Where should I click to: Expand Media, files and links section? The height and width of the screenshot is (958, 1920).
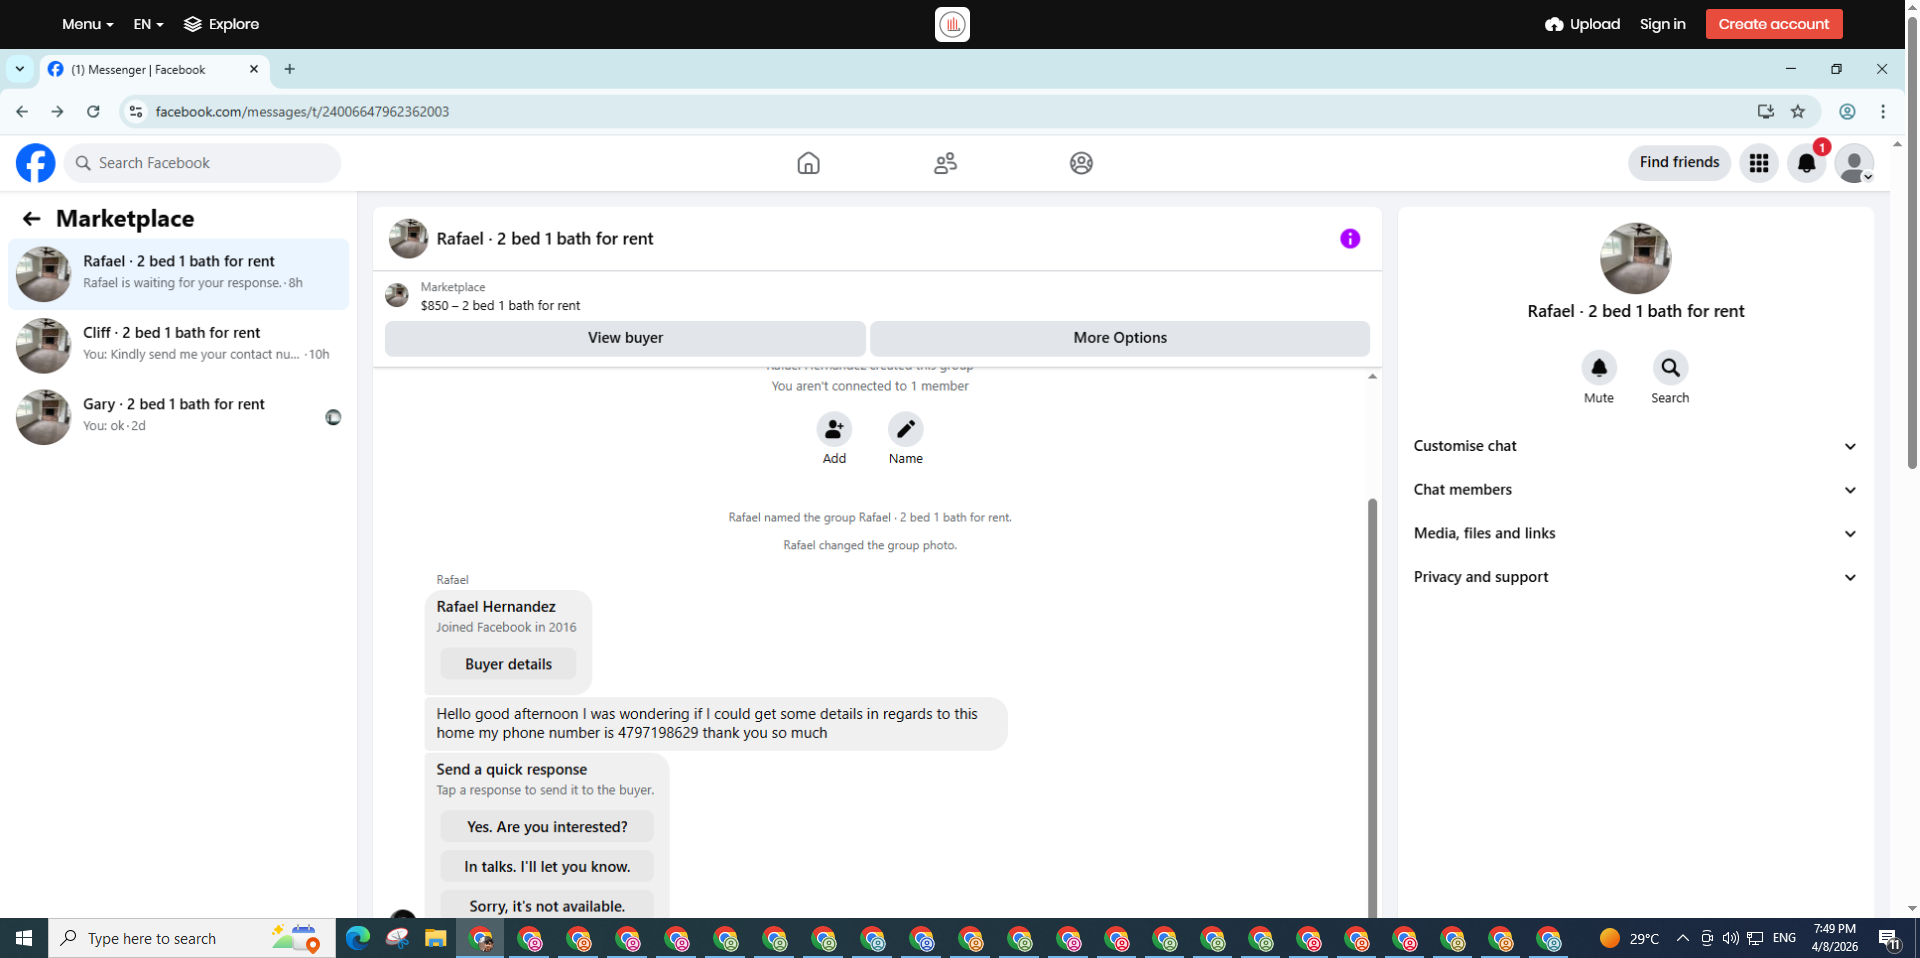pyautogui.click(x=1635, y=534)
